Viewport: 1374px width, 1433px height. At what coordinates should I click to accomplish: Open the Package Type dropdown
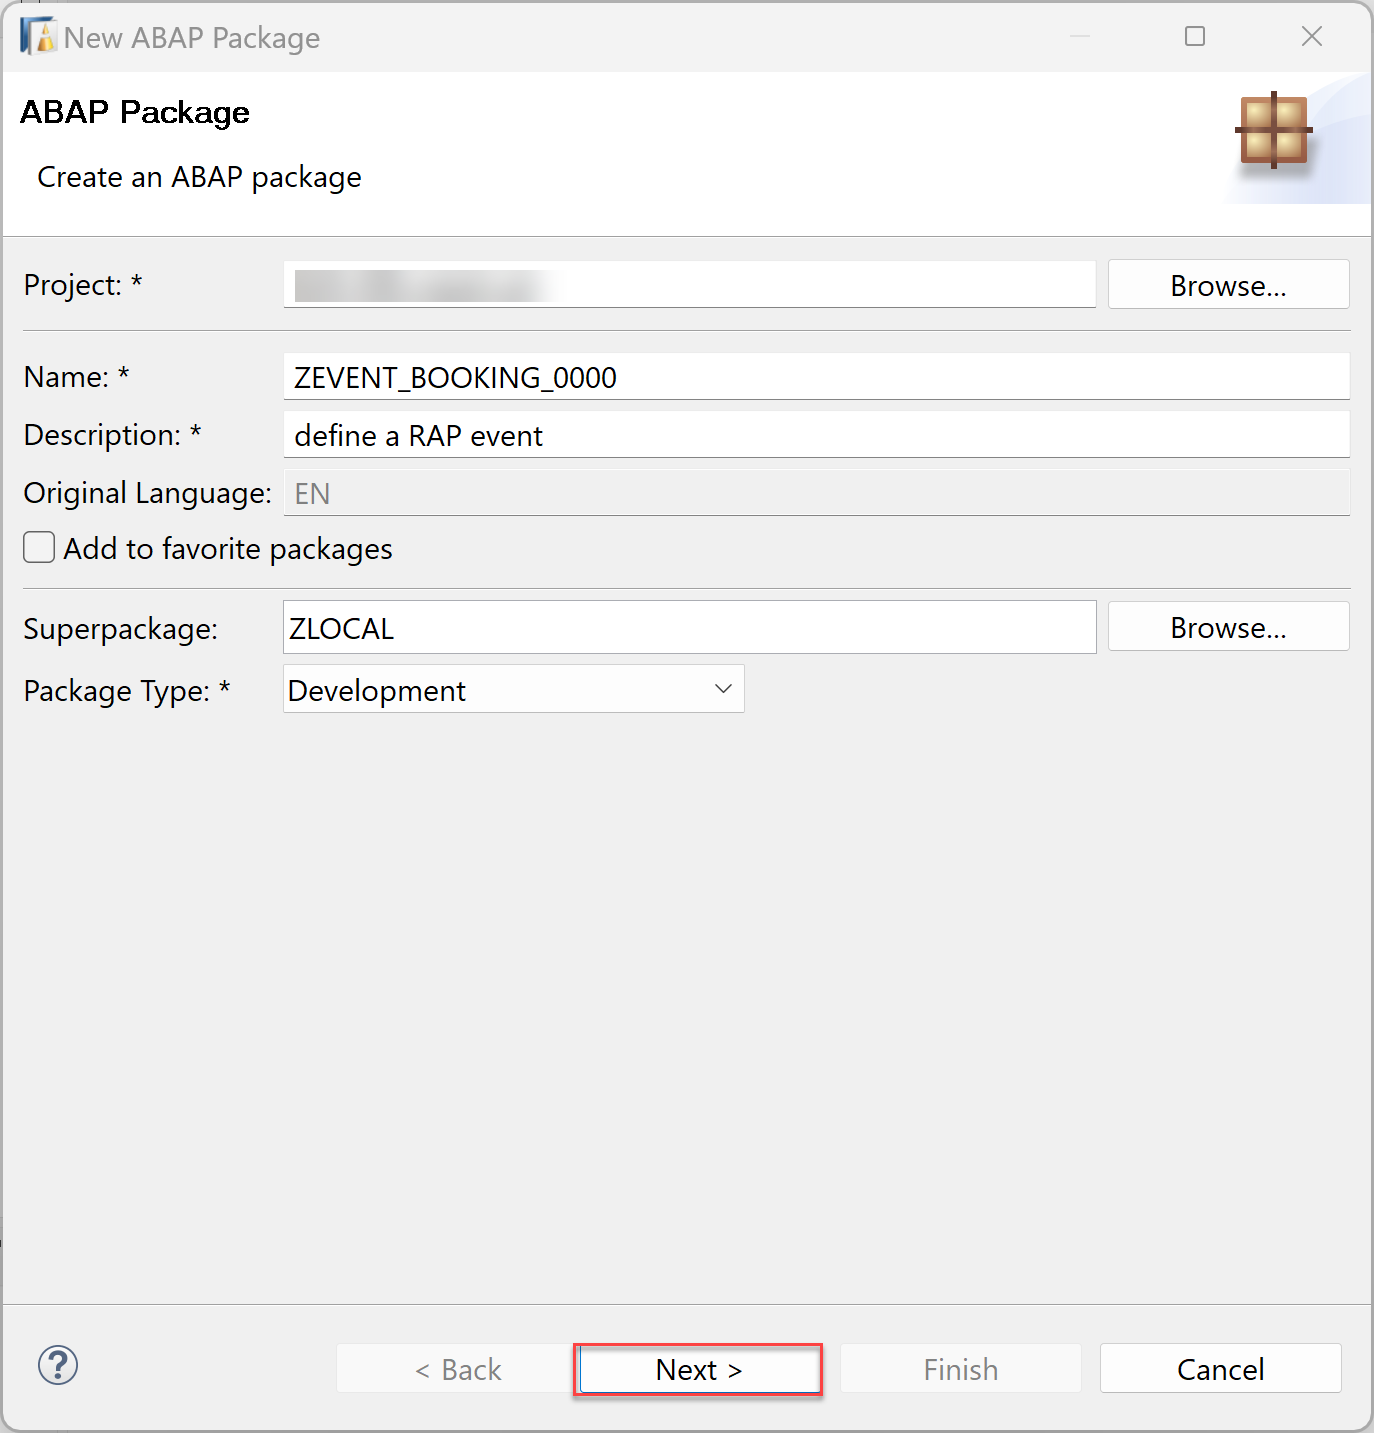[514, 689]
